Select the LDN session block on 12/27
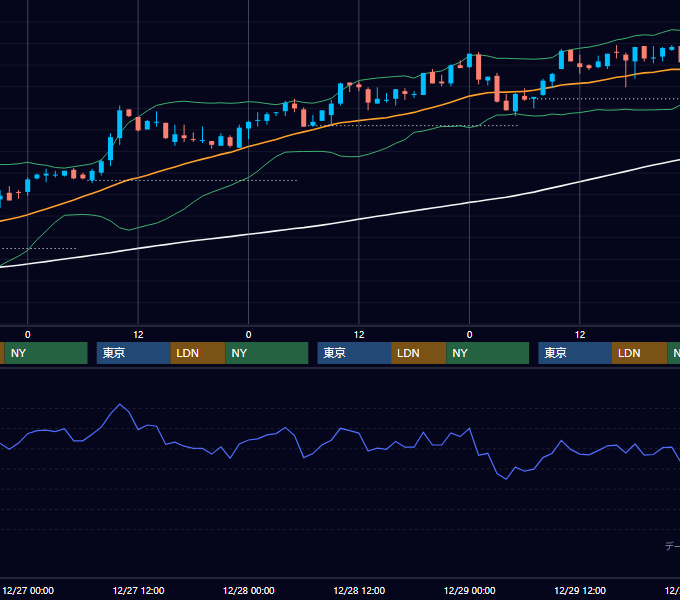The height and width of the screenshot is (600, 680). [x=198, y=353]
